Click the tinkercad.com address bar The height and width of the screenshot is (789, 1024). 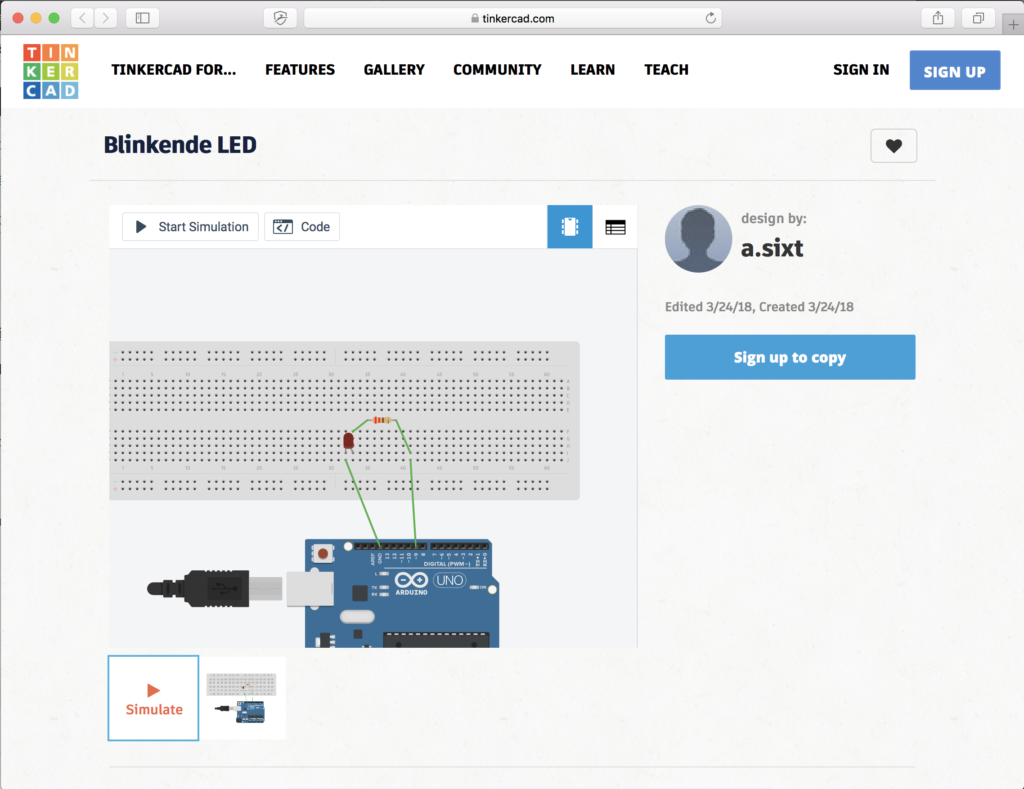[512, 18]
